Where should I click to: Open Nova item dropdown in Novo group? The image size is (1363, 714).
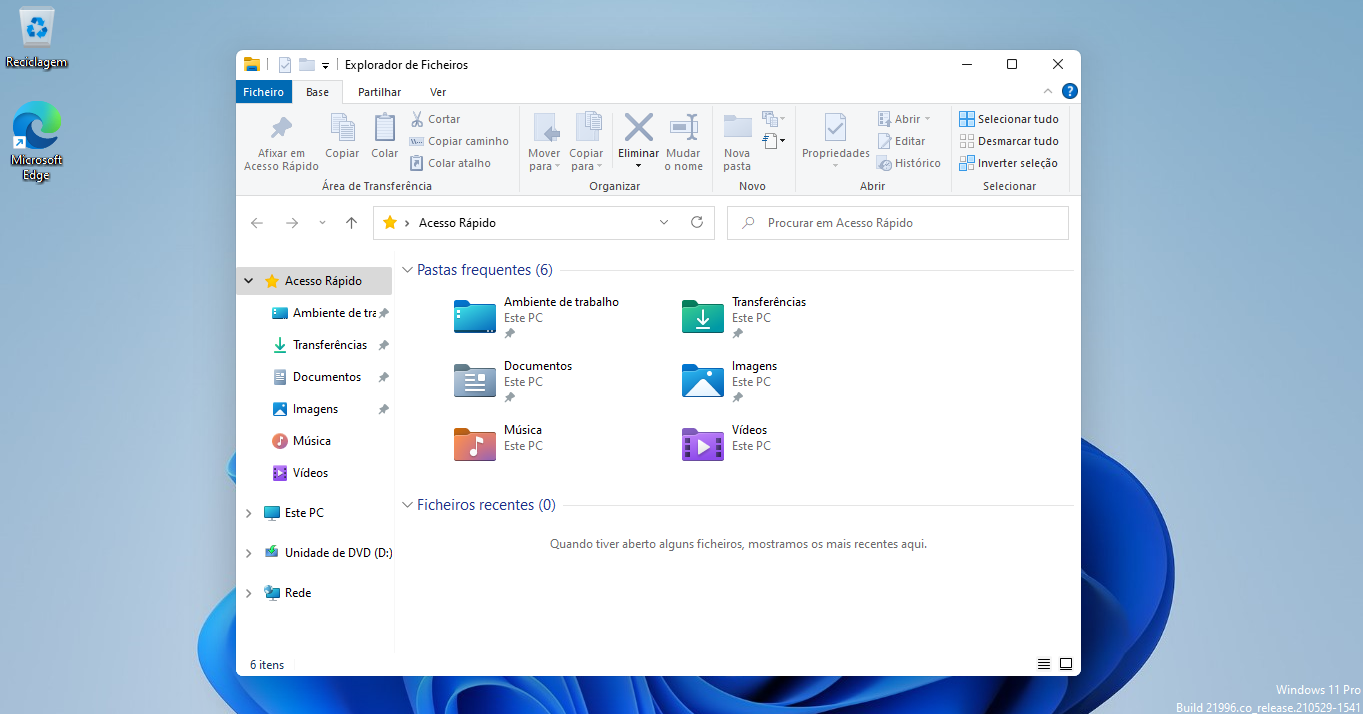pos(773,119)
